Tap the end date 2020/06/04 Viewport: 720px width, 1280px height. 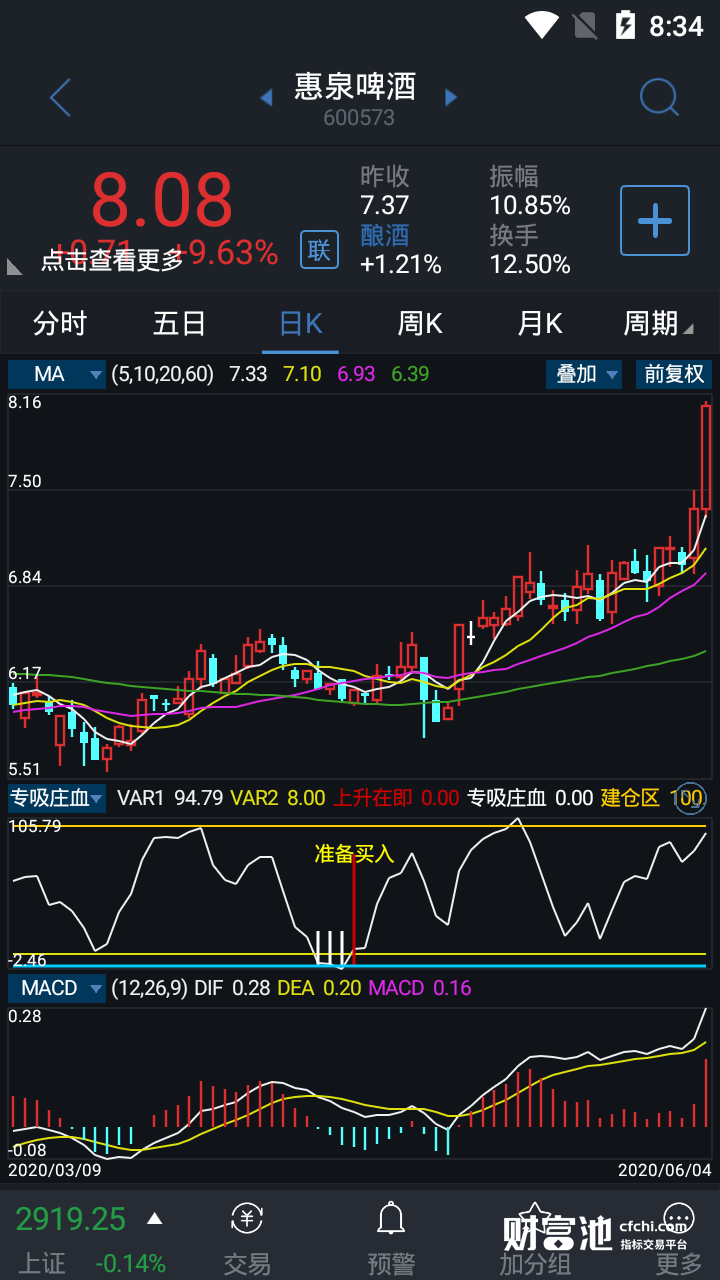664,1169
